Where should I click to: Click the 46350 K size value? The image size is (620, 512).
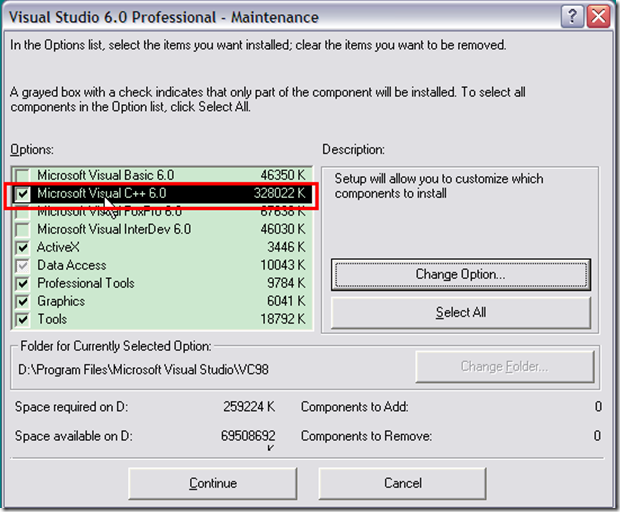click(283, 175)
